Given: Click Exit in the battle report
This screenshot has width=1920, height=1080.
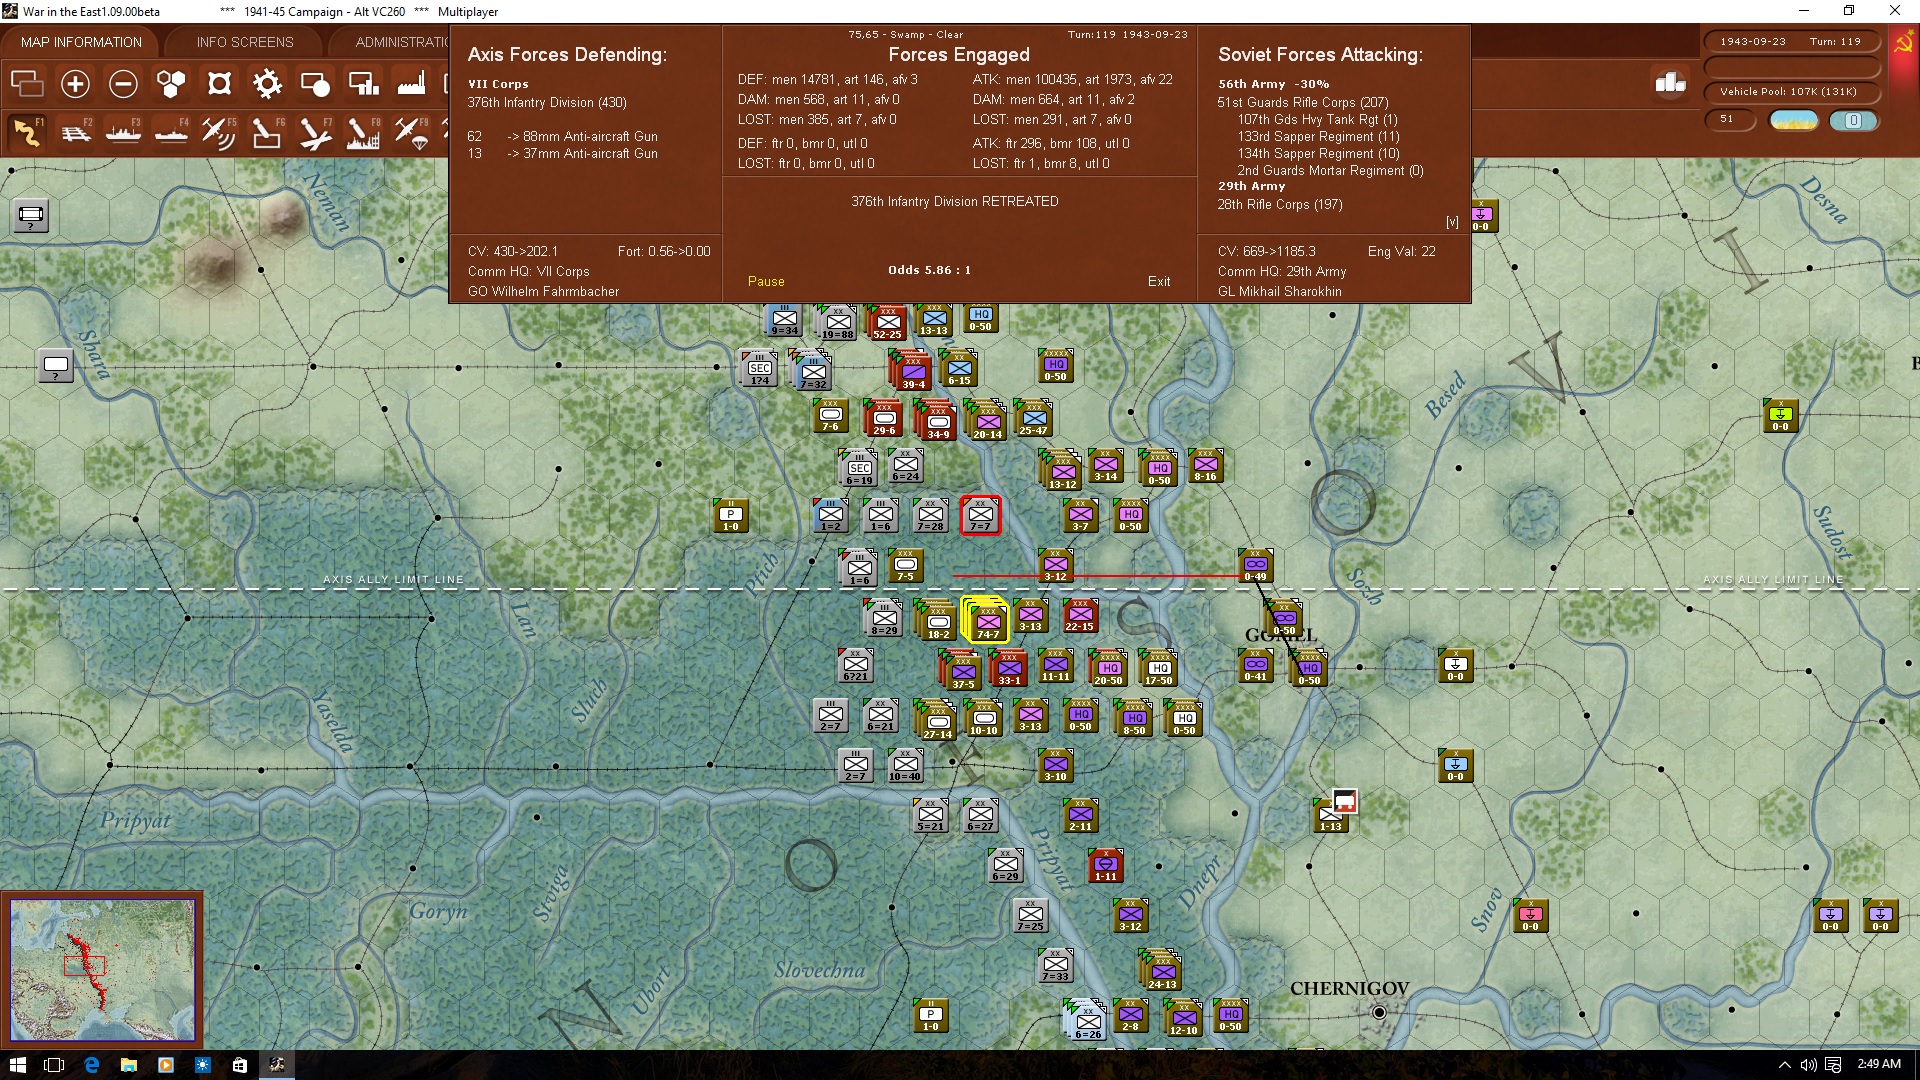Looking at the screenshot, I should [1159, 282].
